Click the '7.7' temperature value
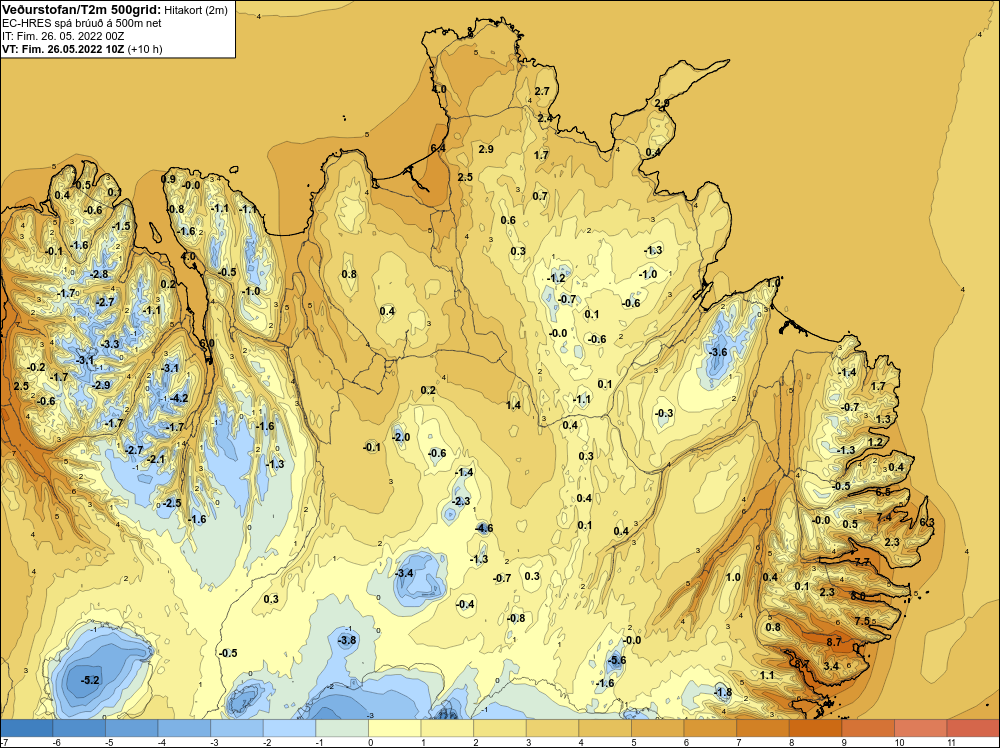This screenshot has height=748, width=1000. click(862, 562)
